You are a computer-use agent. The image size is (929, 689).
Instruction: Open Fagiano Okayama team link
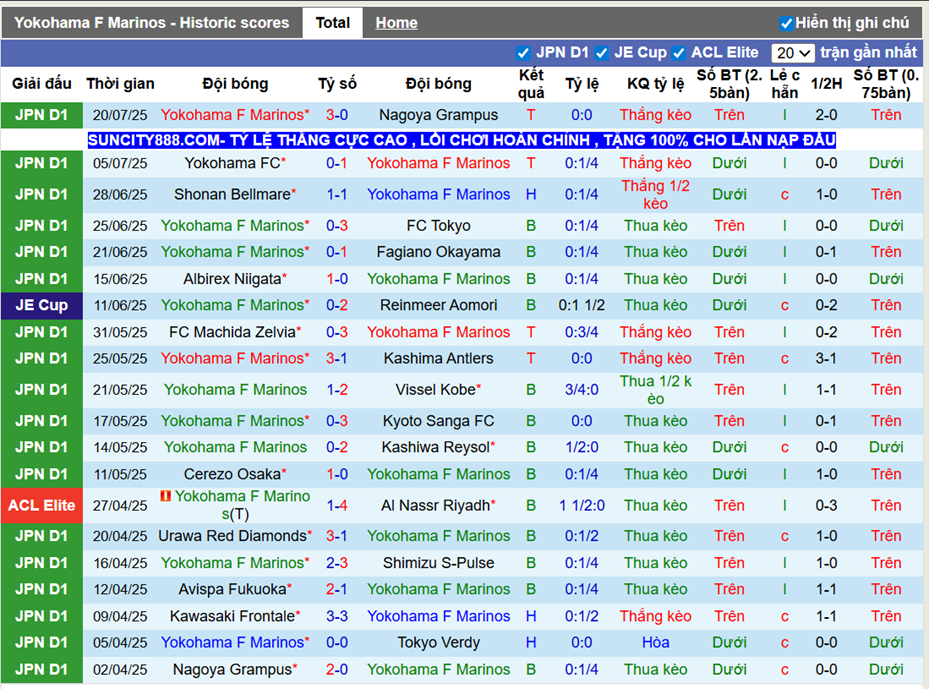click(438, 252)
